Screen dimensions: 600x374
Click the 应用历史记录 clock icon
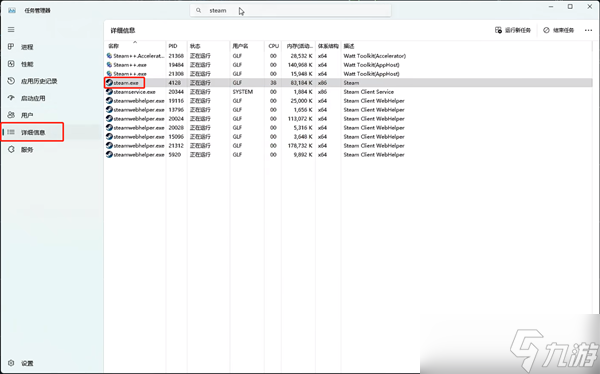click(x=11, y=81)
